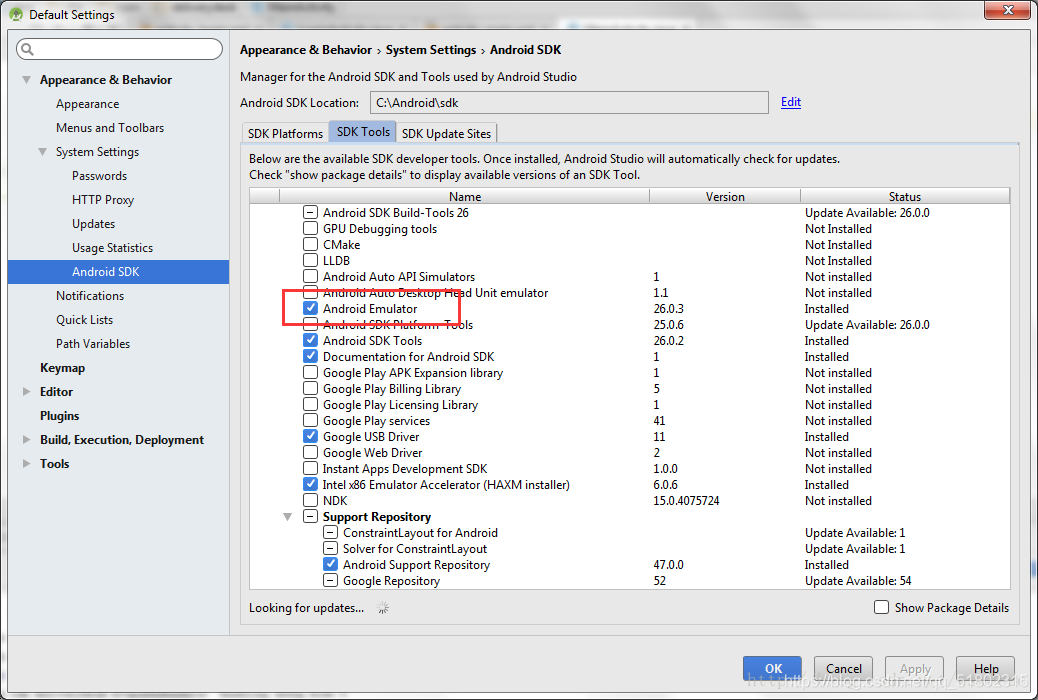
Task: Open Notifications settings
Action: 90,295
